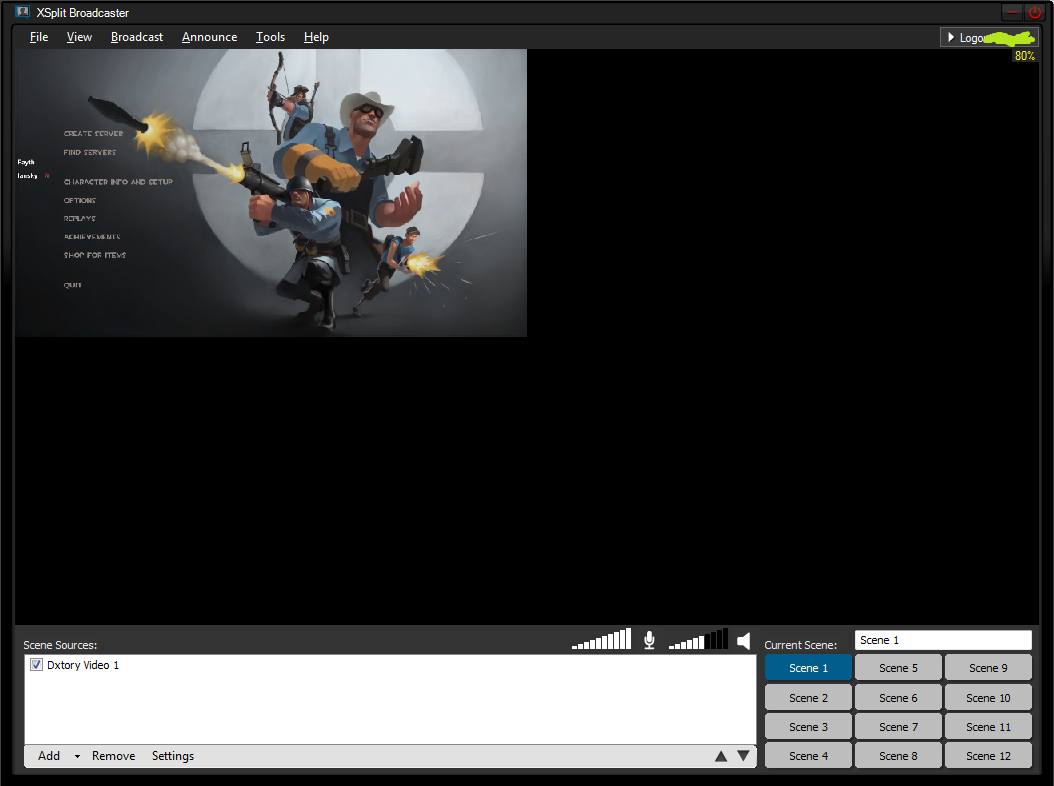1054x786 pixels.
Task: Select the Team Fortress preview in the stage
Action: point(270,193)
